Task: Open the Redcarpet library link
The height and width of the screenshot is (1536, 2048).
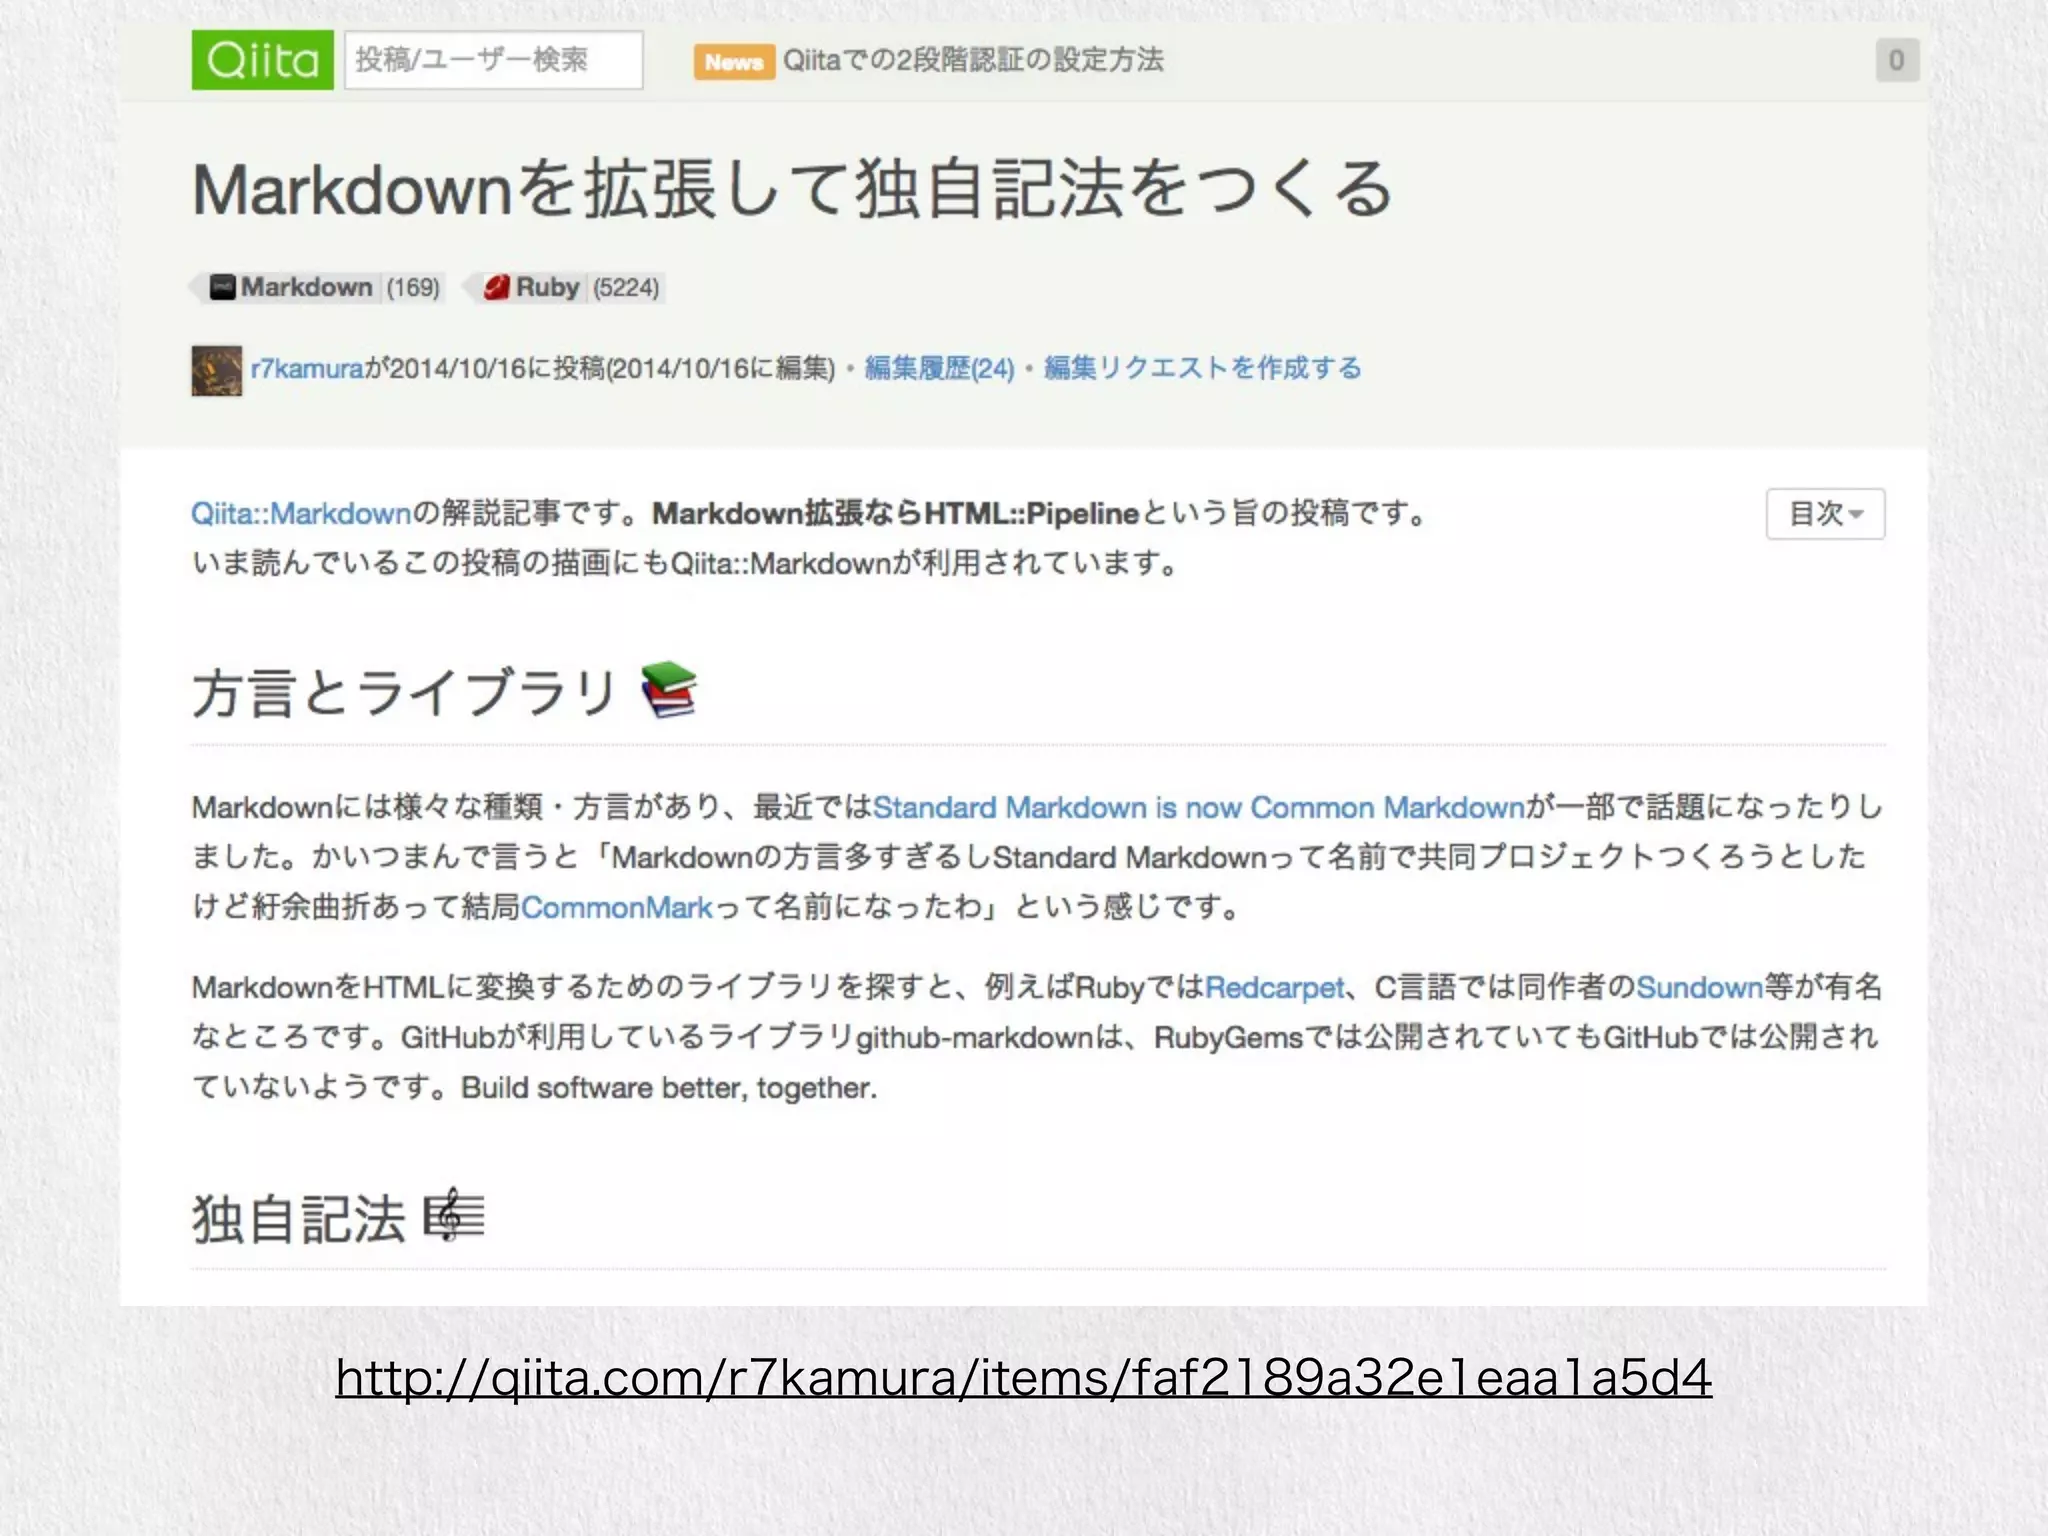Action: coord(1275,988)
